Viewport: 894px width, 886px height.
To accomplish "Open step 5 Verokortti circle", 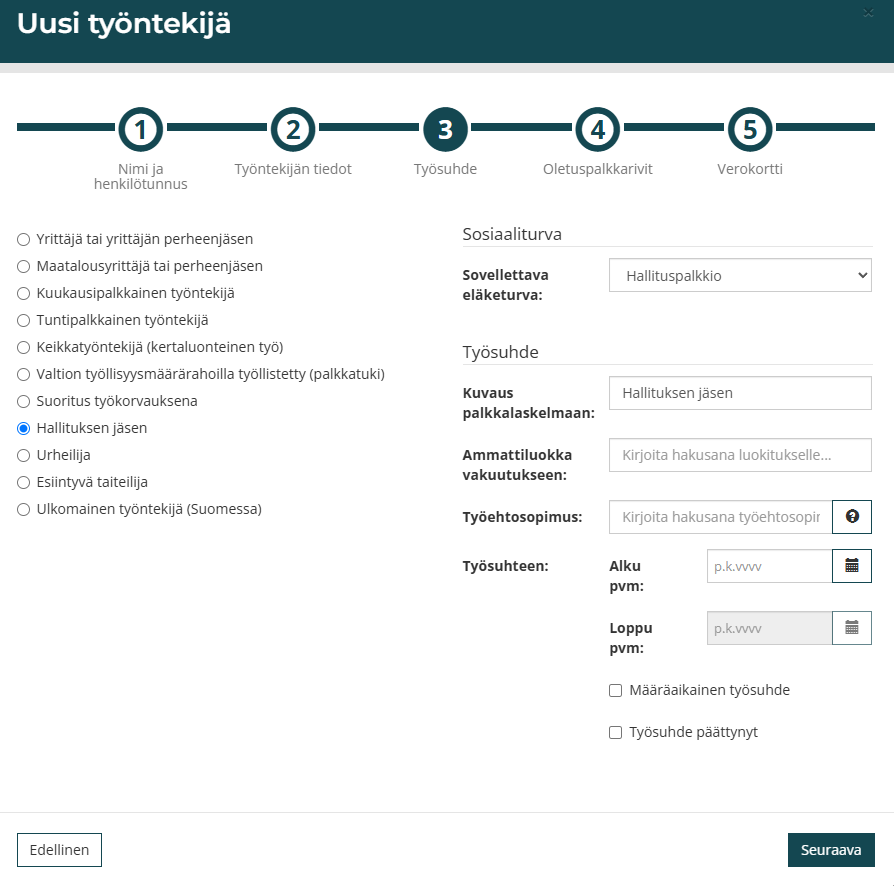I will [x=750, y=129].
